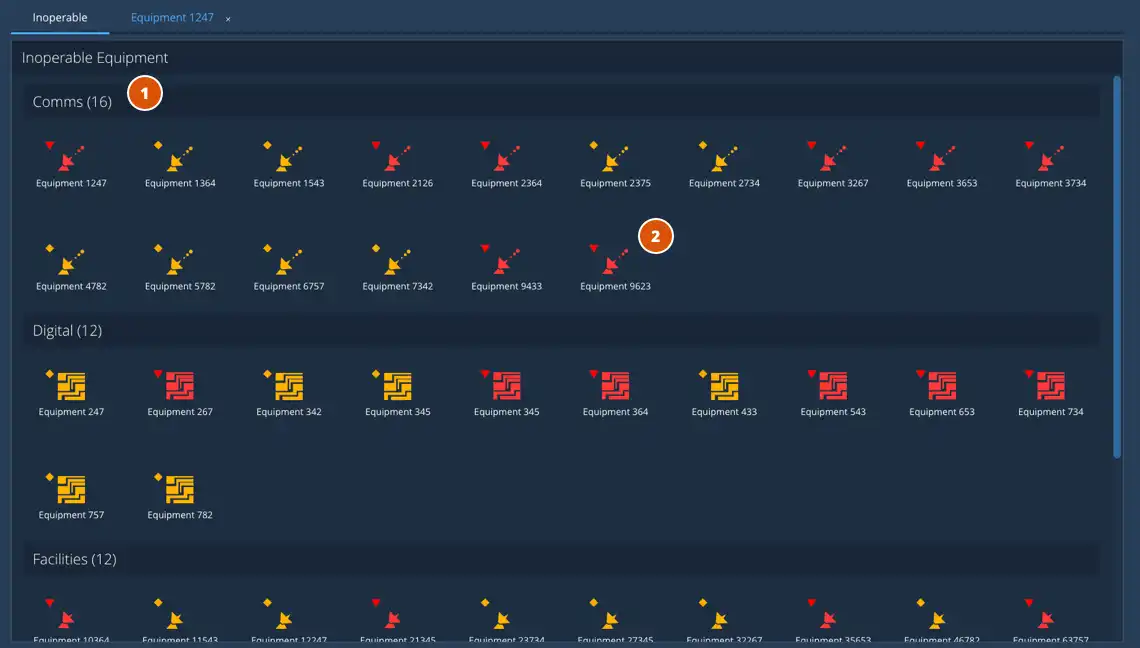Choose the Equipment 757 digital icon
The height and width of the screenshot is (648, 1140).
[71, 489]
